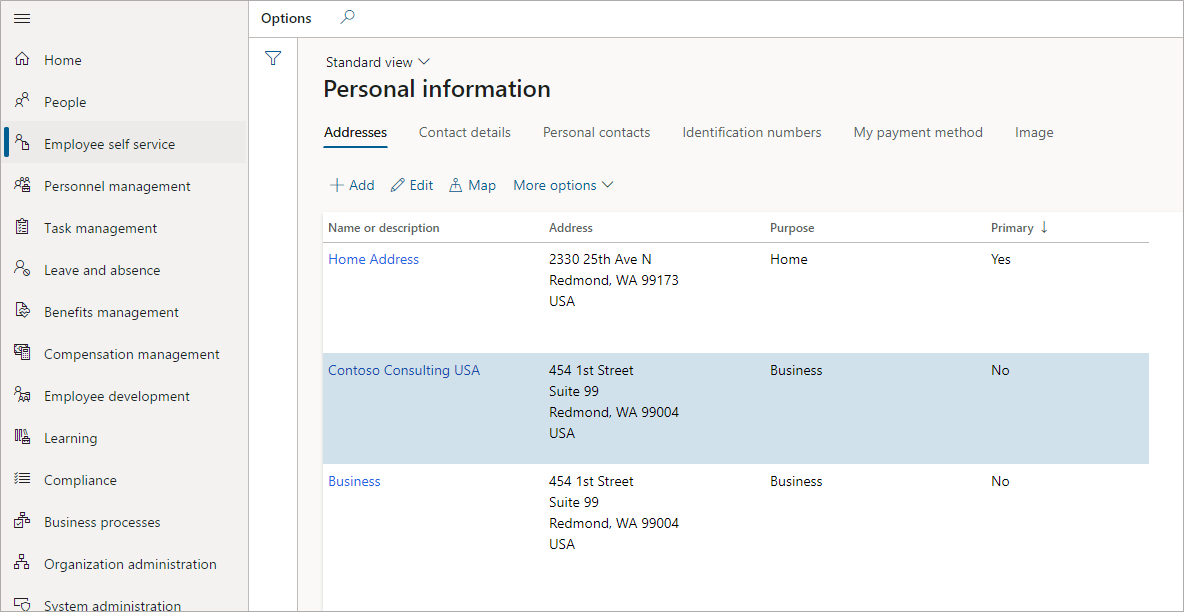Click the Map pin icon

(455, 185)
